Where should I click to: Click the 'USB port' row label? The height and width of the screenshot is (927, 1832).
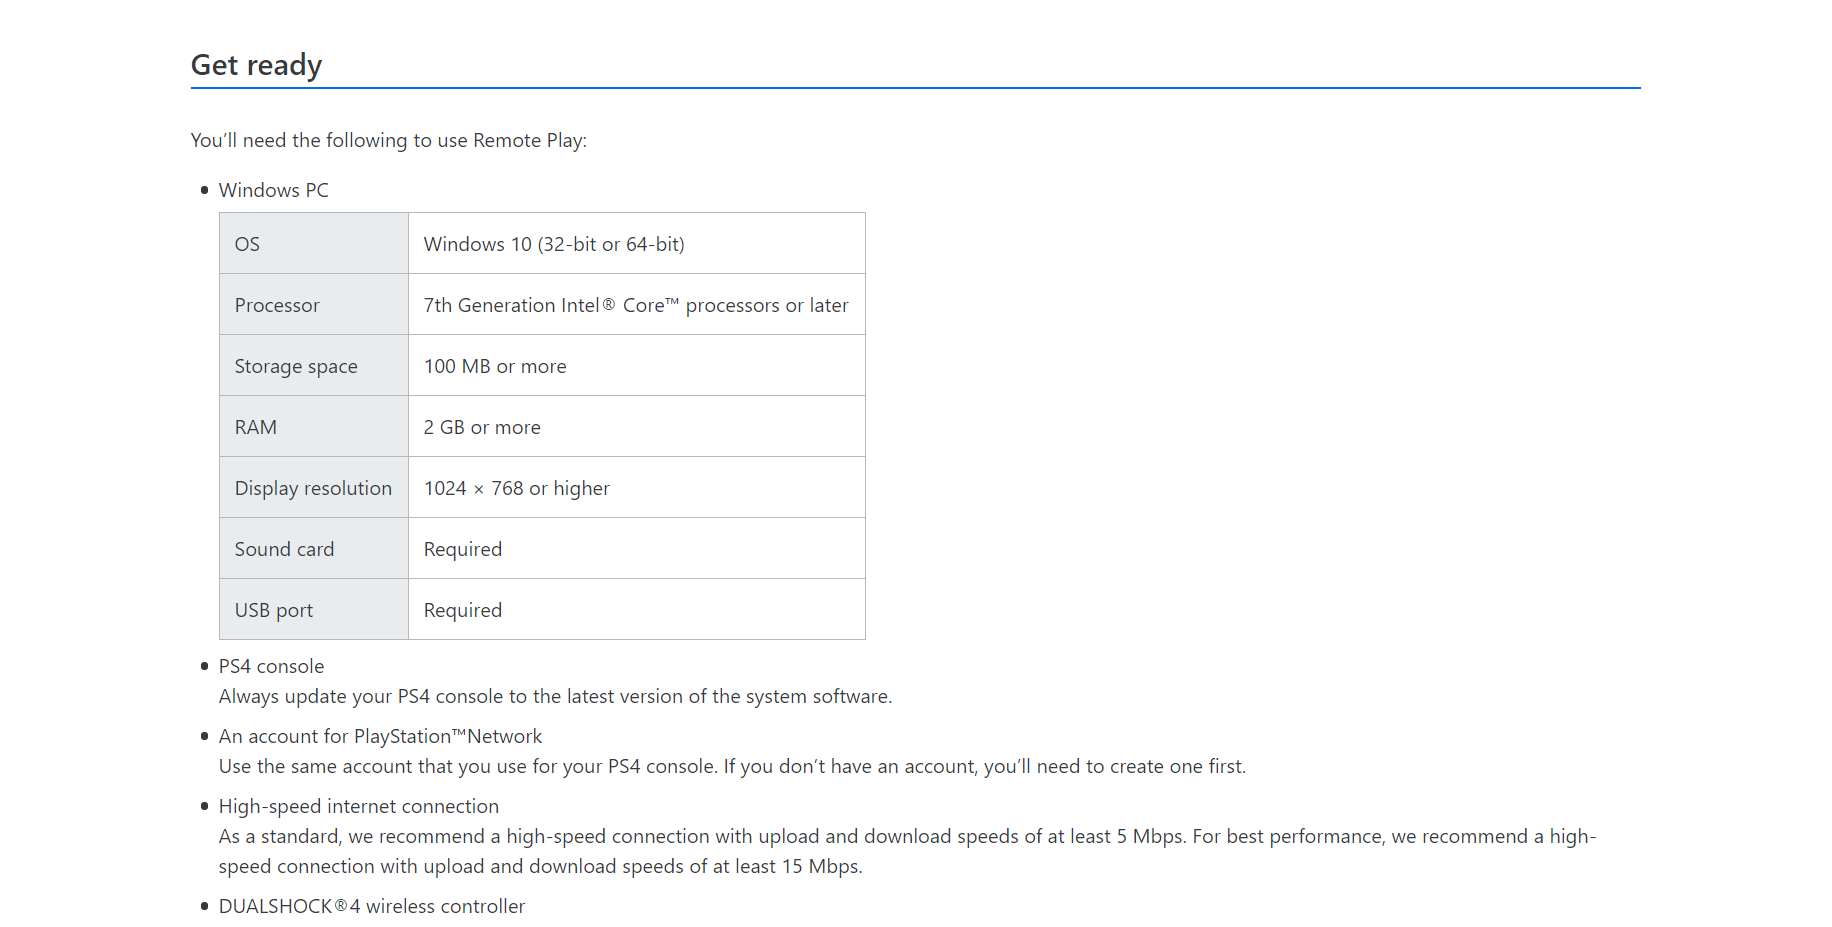pyautogui.click(x=274, y=611)
